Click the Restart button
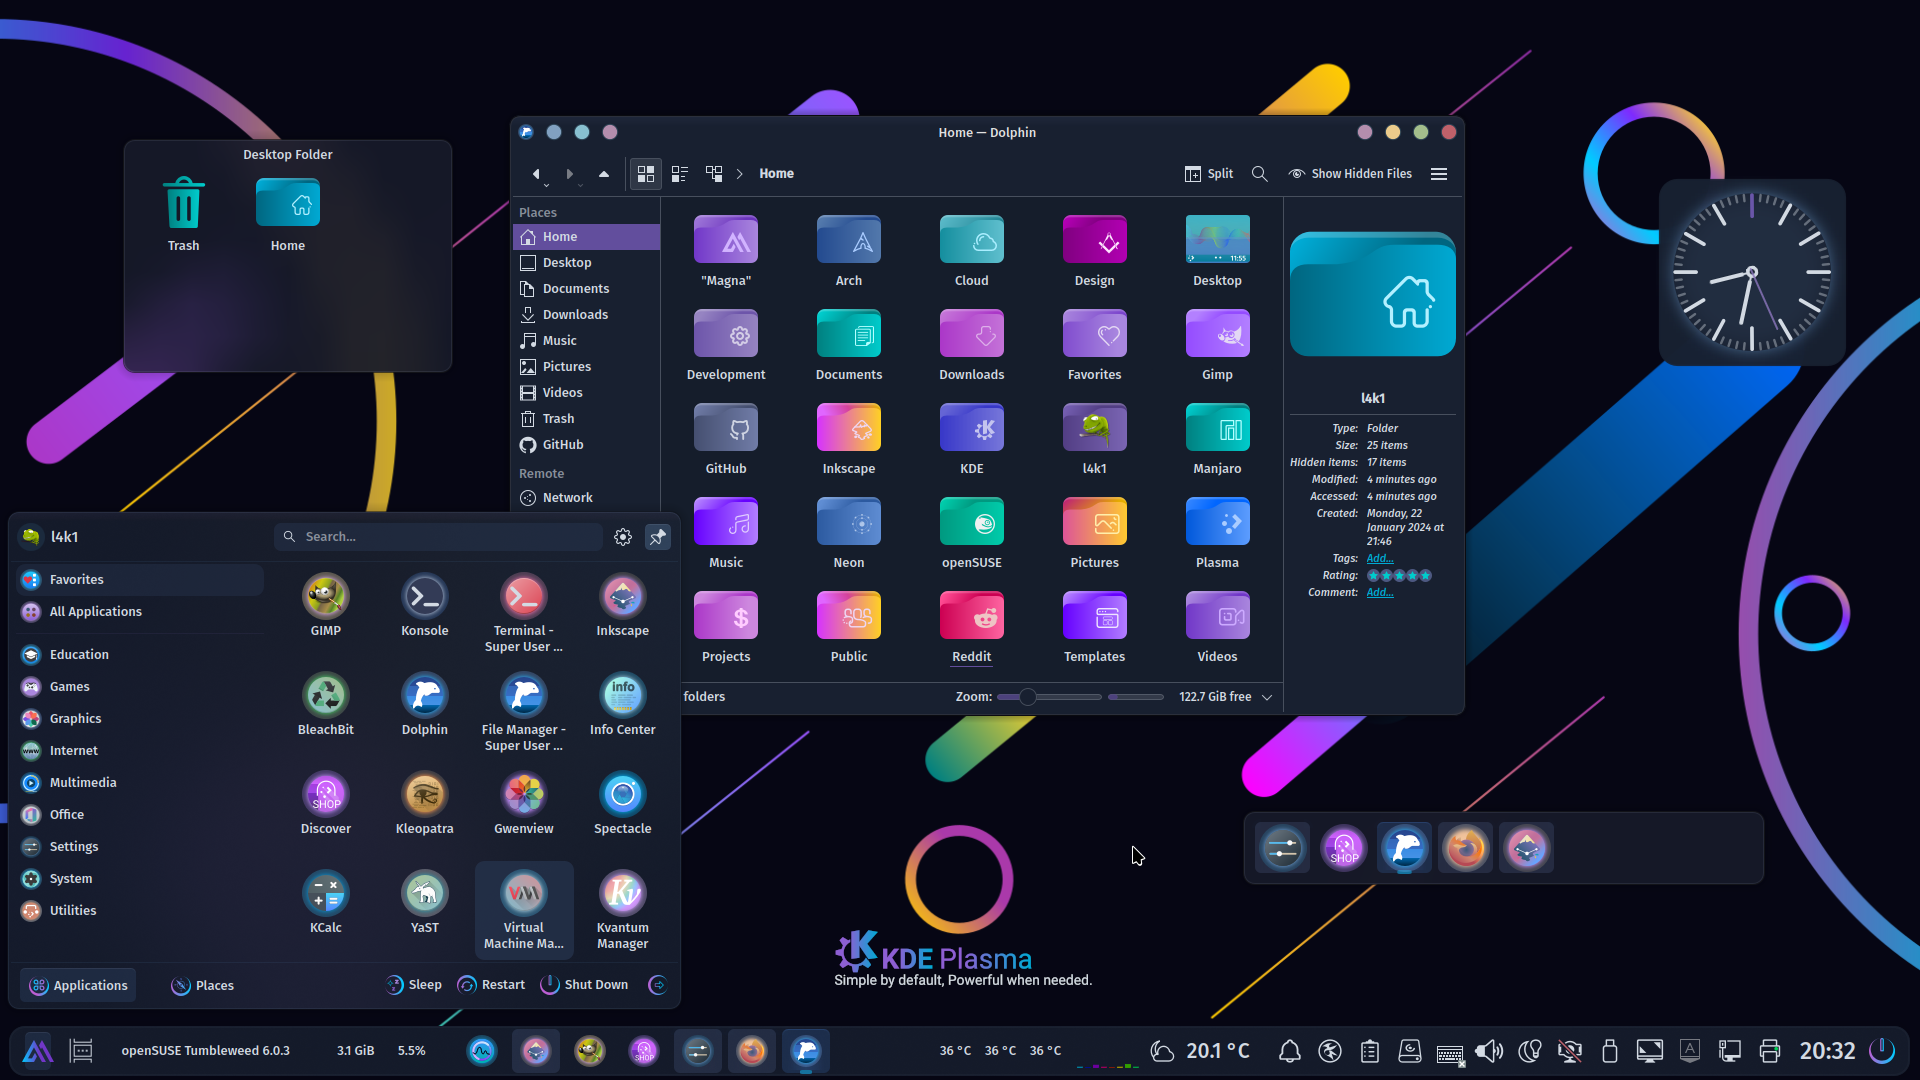Screen dimensions: 1920x1080 click(491, 985)
